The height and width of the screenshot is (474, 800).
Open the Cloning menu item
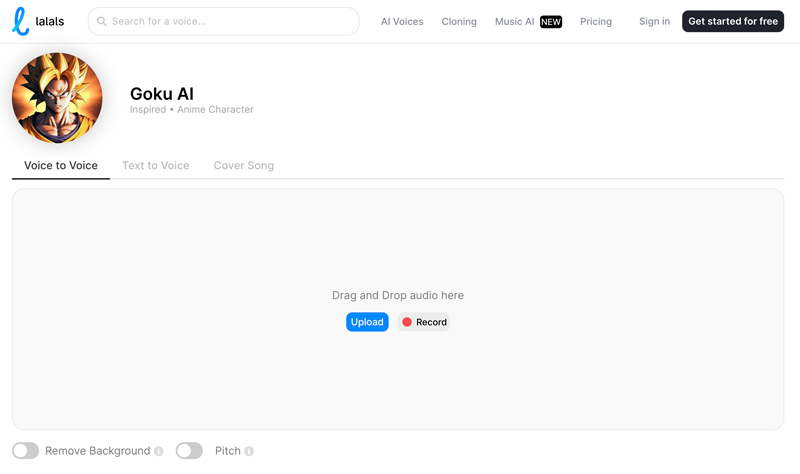coord(459,21)
